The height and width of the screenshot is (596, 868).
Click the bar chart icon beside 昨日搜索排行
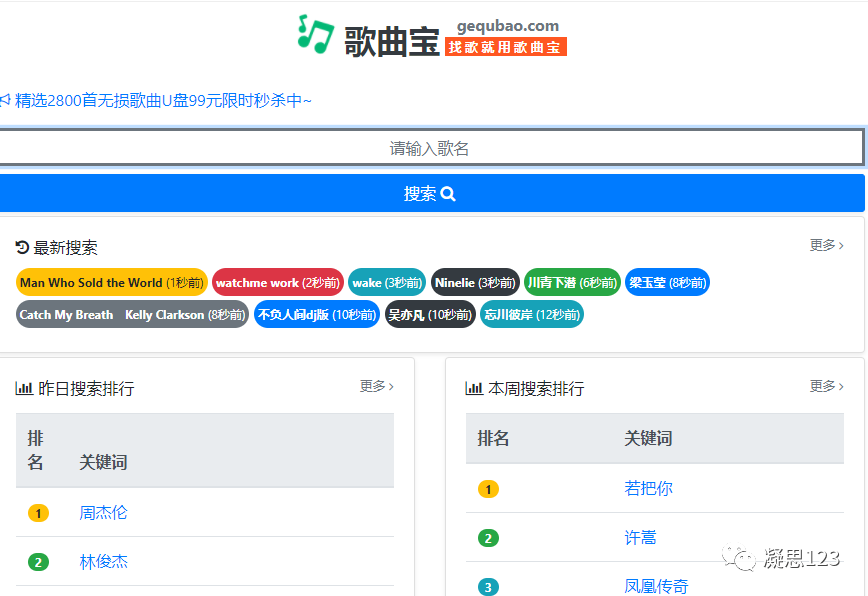(x=25, y=388)
